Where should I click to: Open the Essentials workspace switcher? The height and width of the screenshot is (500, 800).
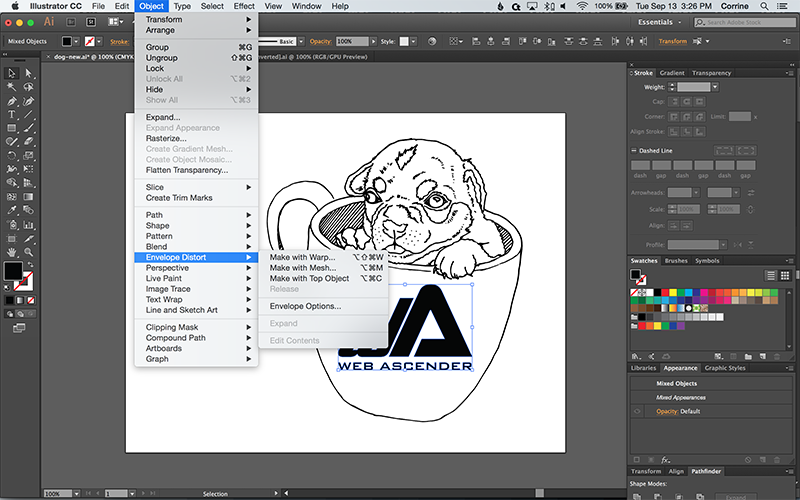tap(659, 22)
